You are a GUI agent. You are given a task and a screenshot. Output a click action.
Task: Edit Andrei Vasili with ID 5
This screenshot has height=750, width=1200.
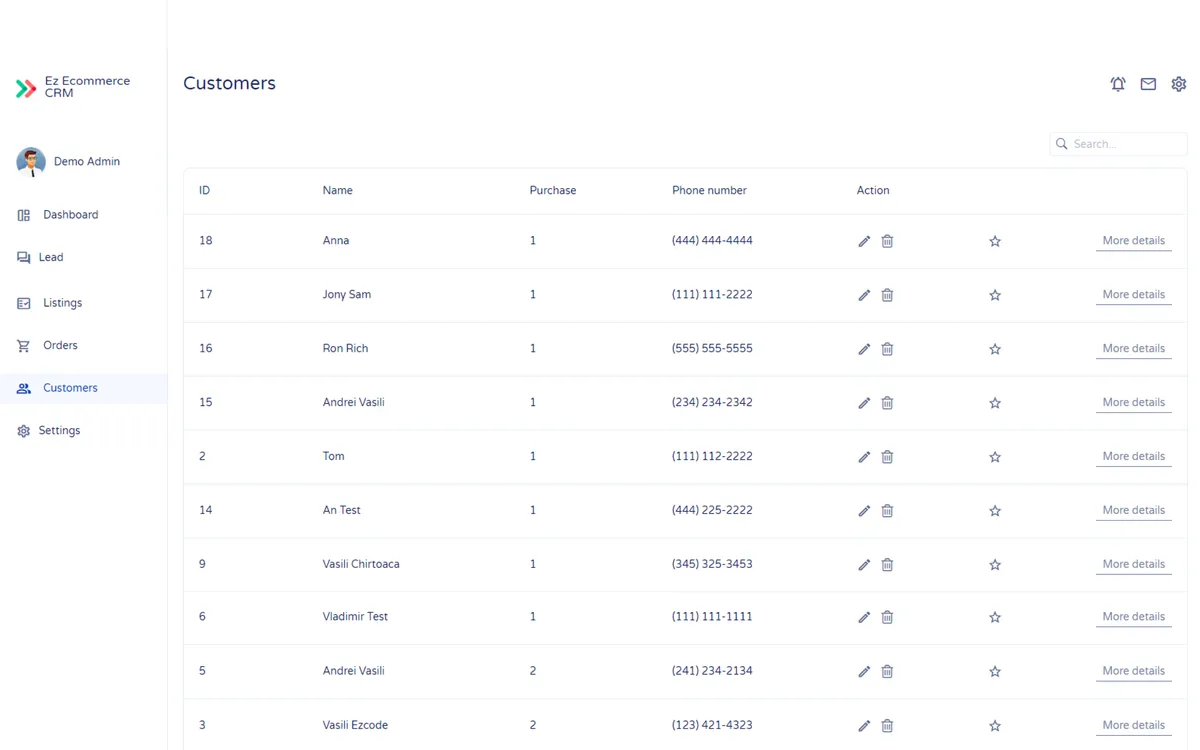(864, 671)
